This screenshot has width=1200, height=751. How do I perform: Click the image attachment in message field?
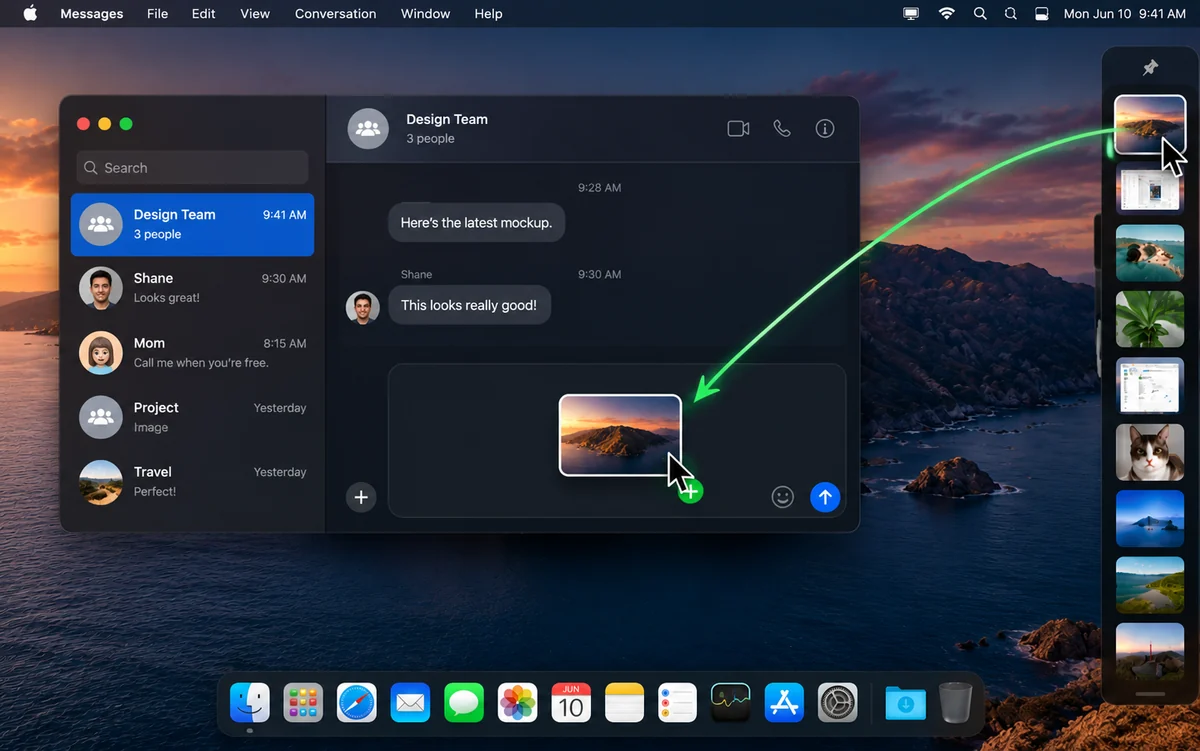tap(620, 435)
